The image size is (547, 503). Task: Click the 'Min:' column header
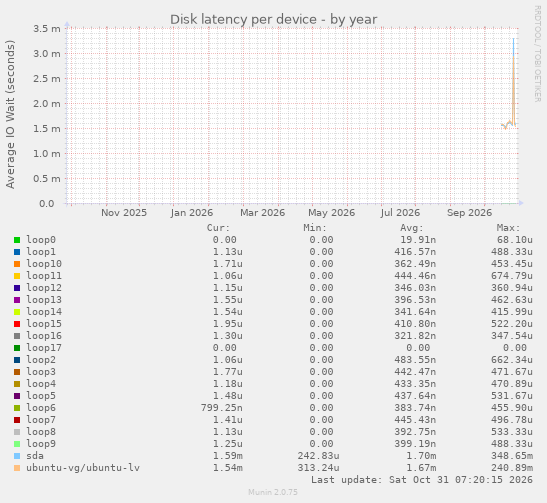click(315, 228)
